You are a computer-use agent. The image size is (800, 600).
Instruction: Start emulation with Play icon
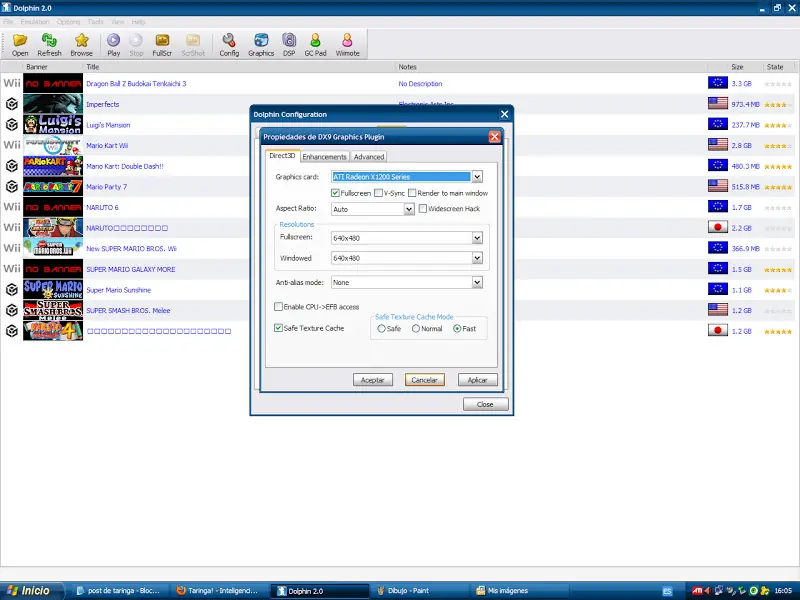coord(113,44)
